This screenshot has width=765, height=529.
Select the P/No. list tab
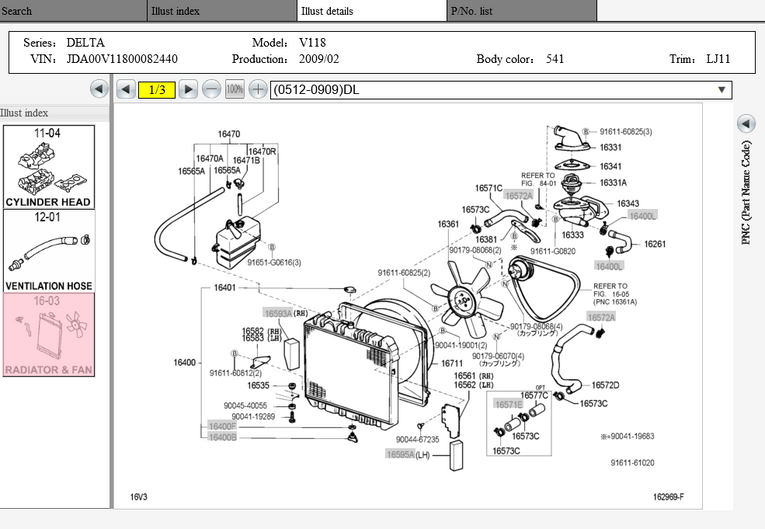(x=521, y=11)
